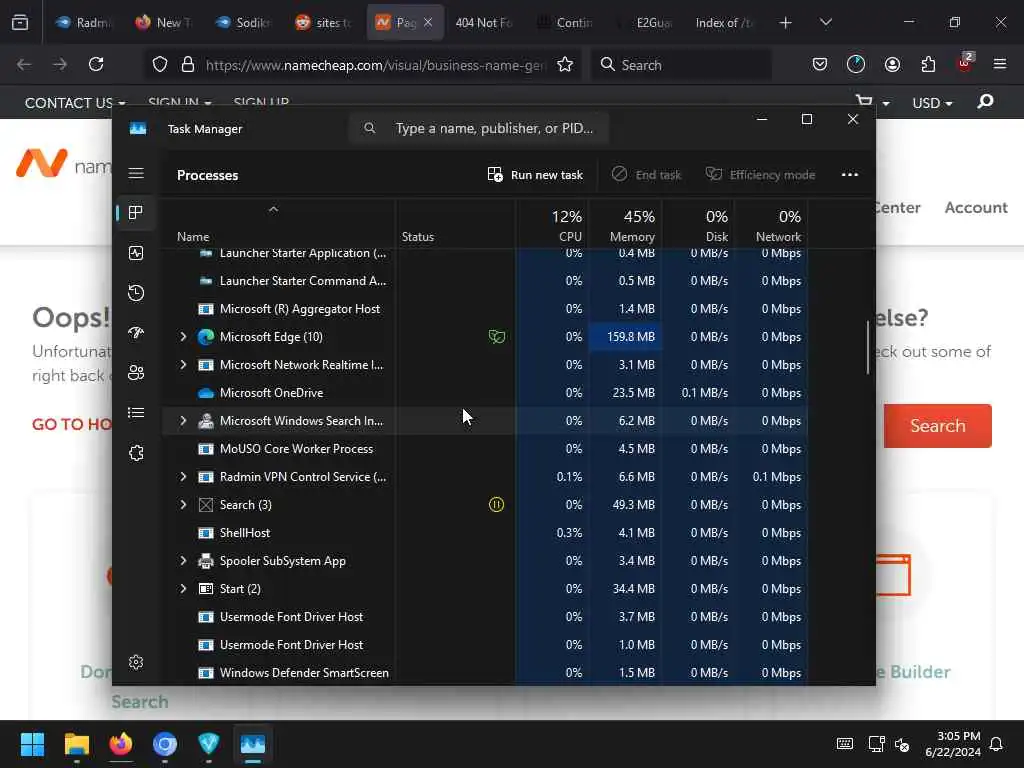This screenshot has height=768, width=1024.
Task: Click the Firefox back arrow
Action: pos(24,64)
